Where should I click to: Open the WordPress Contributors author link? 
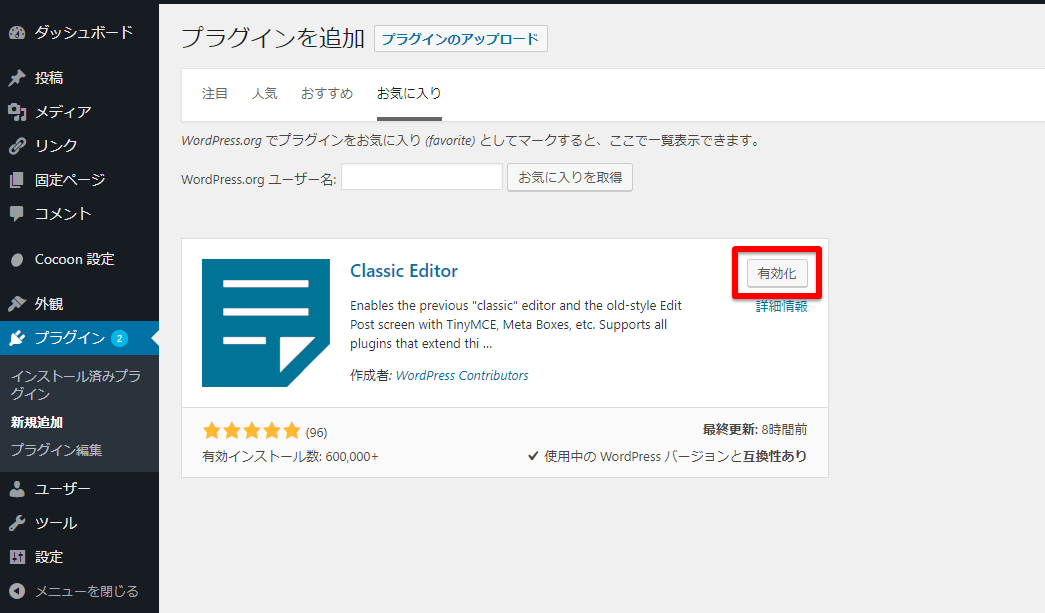(x=462, y=376)
